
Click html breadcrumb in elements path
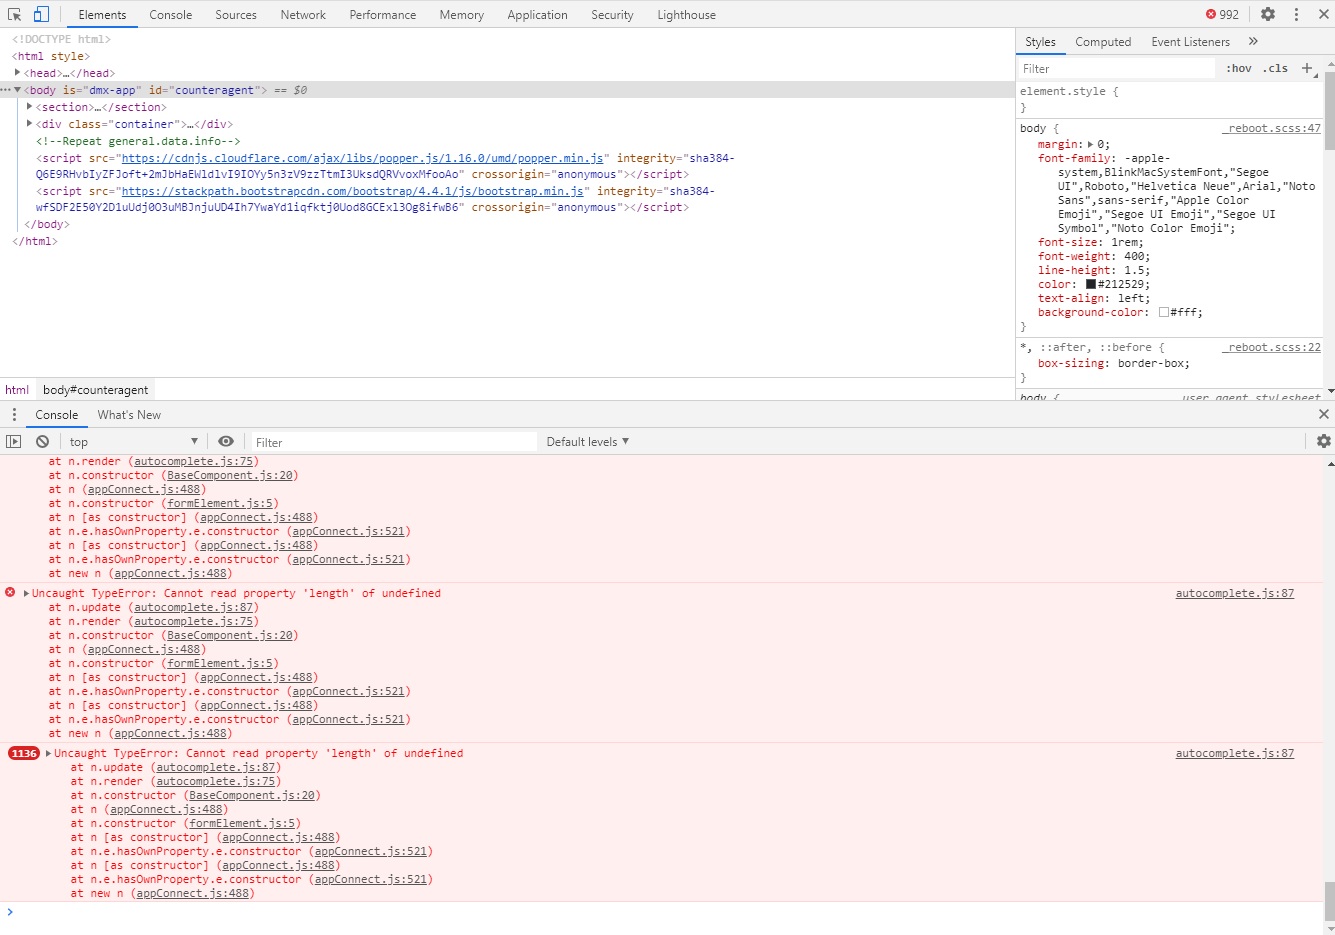[x=17, y=389]
